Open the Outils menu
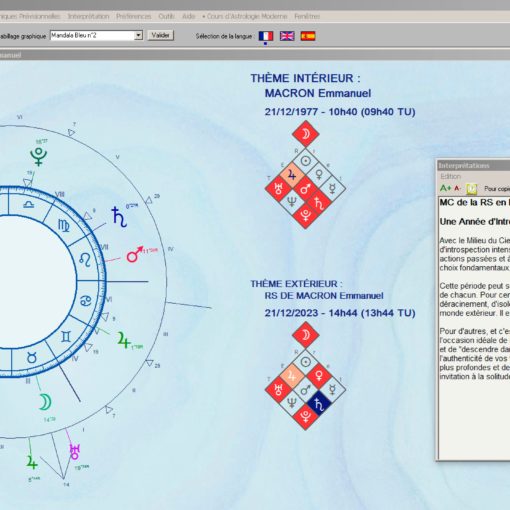 tap(166, 16)
